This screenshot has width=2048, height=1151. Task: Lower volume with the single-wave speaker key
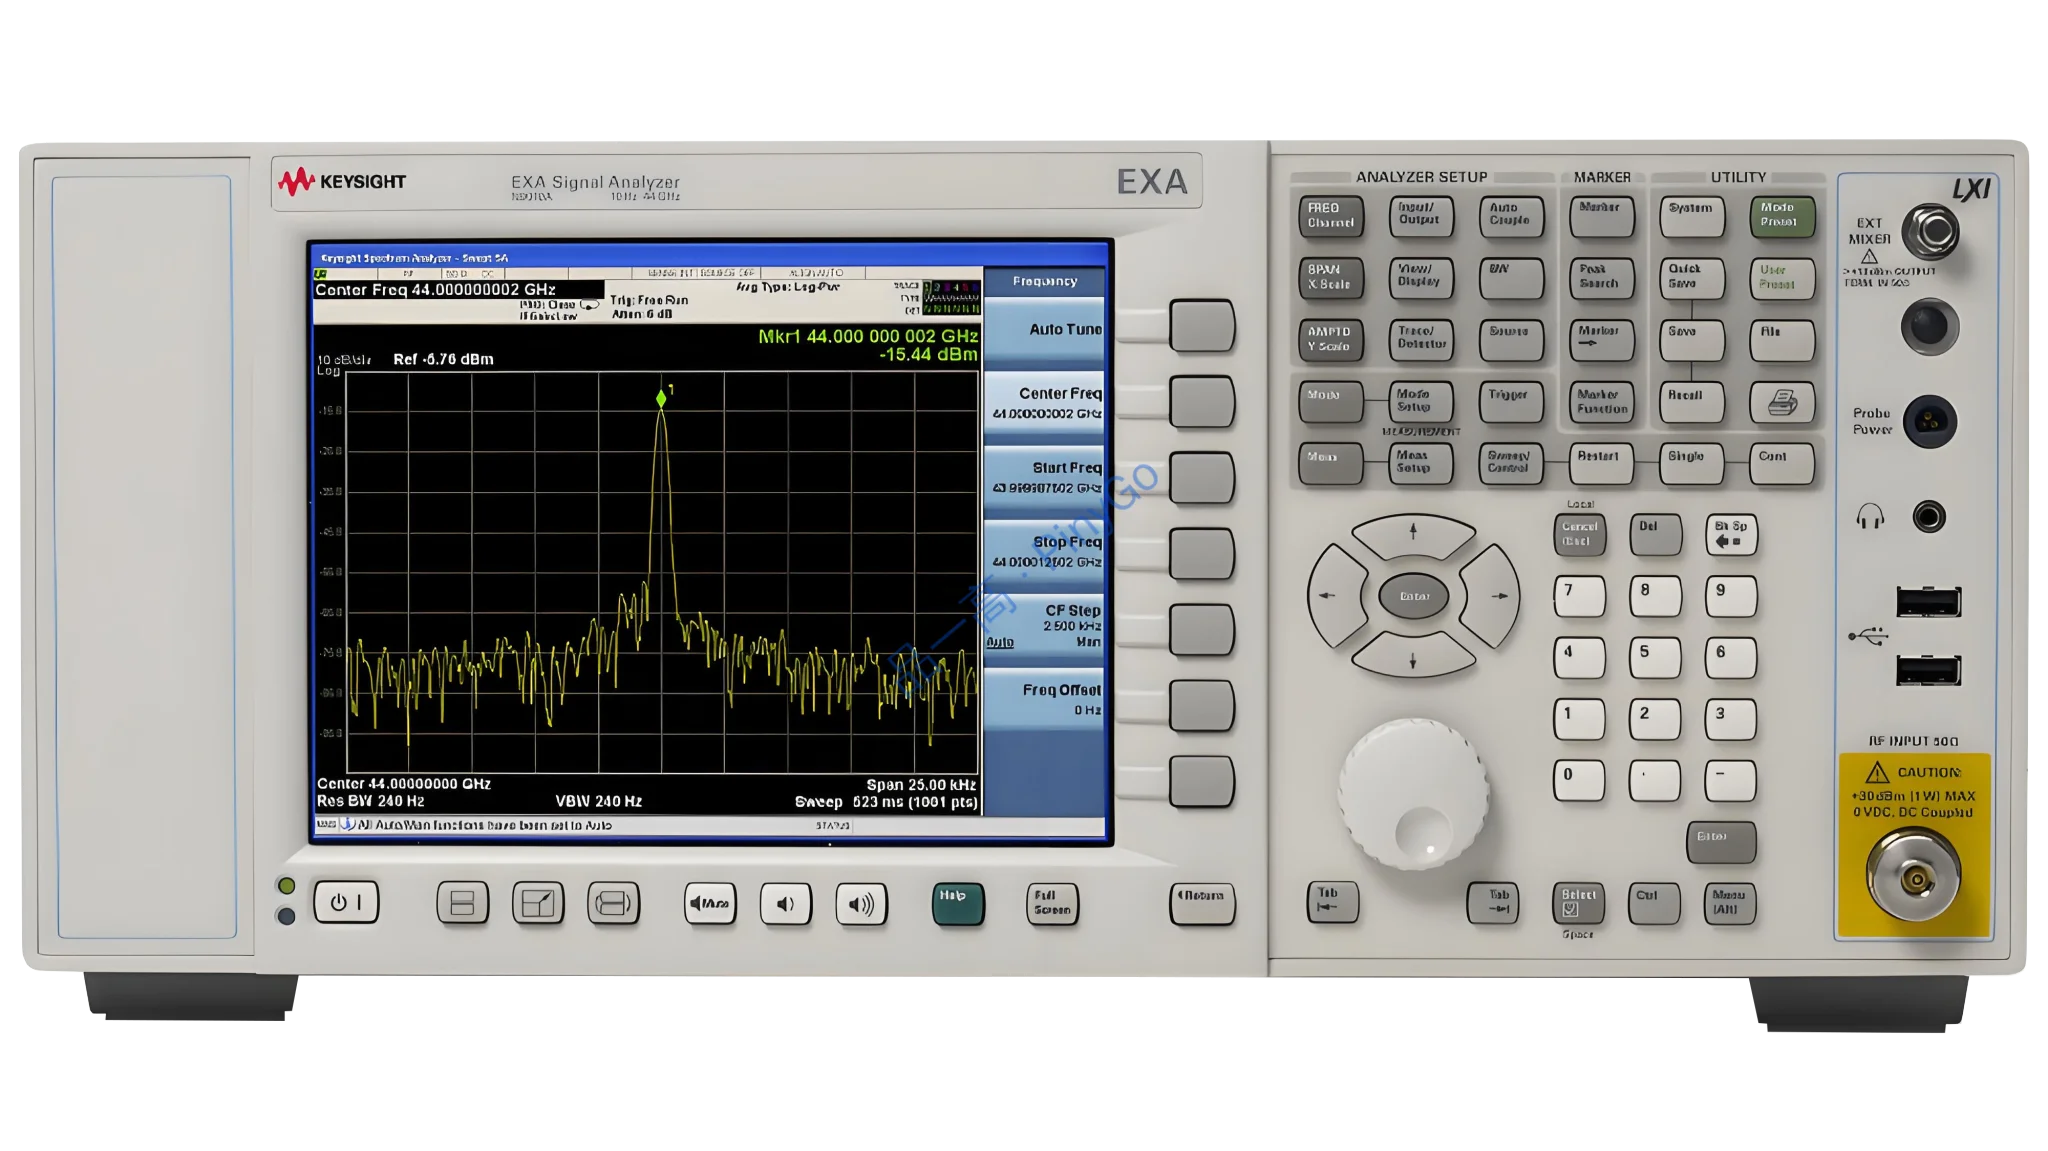(x=786, y=903)
